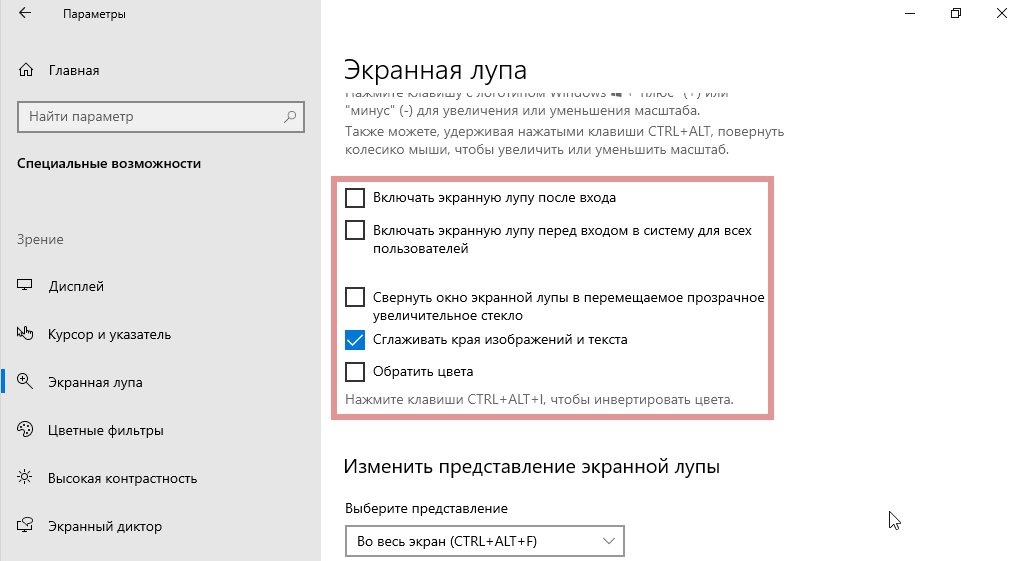
Task: Enable Свернуть окно экранной лупы checkbox
Action: pos(355,297)
